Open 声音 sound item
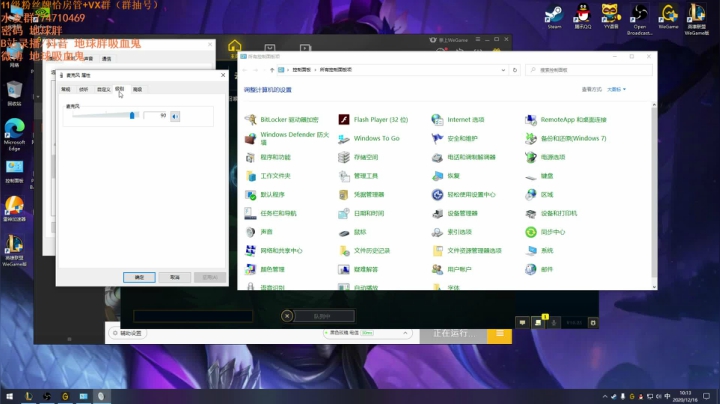Viewport: 720px width, 404px height. pos(259,232)
